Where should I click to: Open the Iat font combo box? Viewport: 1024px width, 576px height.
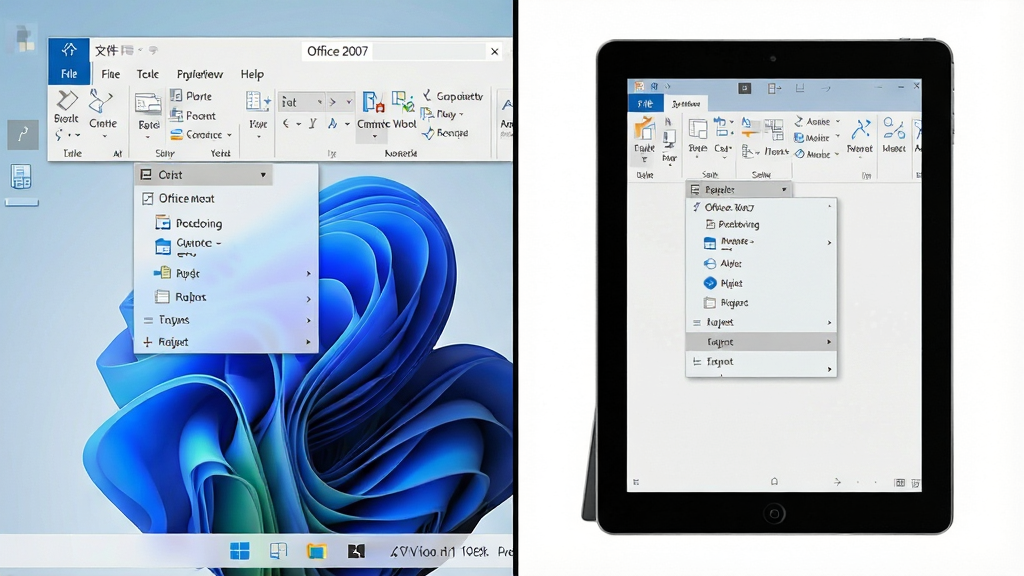(x=301, y=102)
